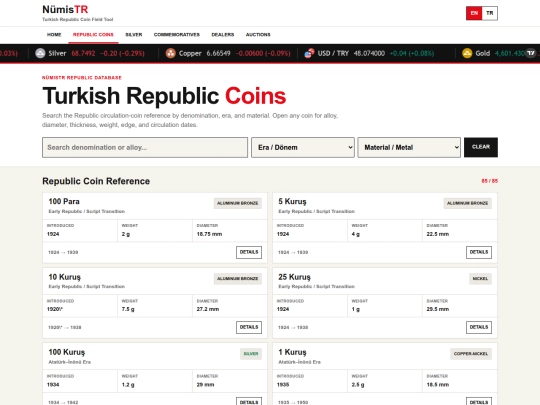Screen dimensions: 540x405
Task: Open the Material / Metal dropdown
Action: tap(409, 147)
